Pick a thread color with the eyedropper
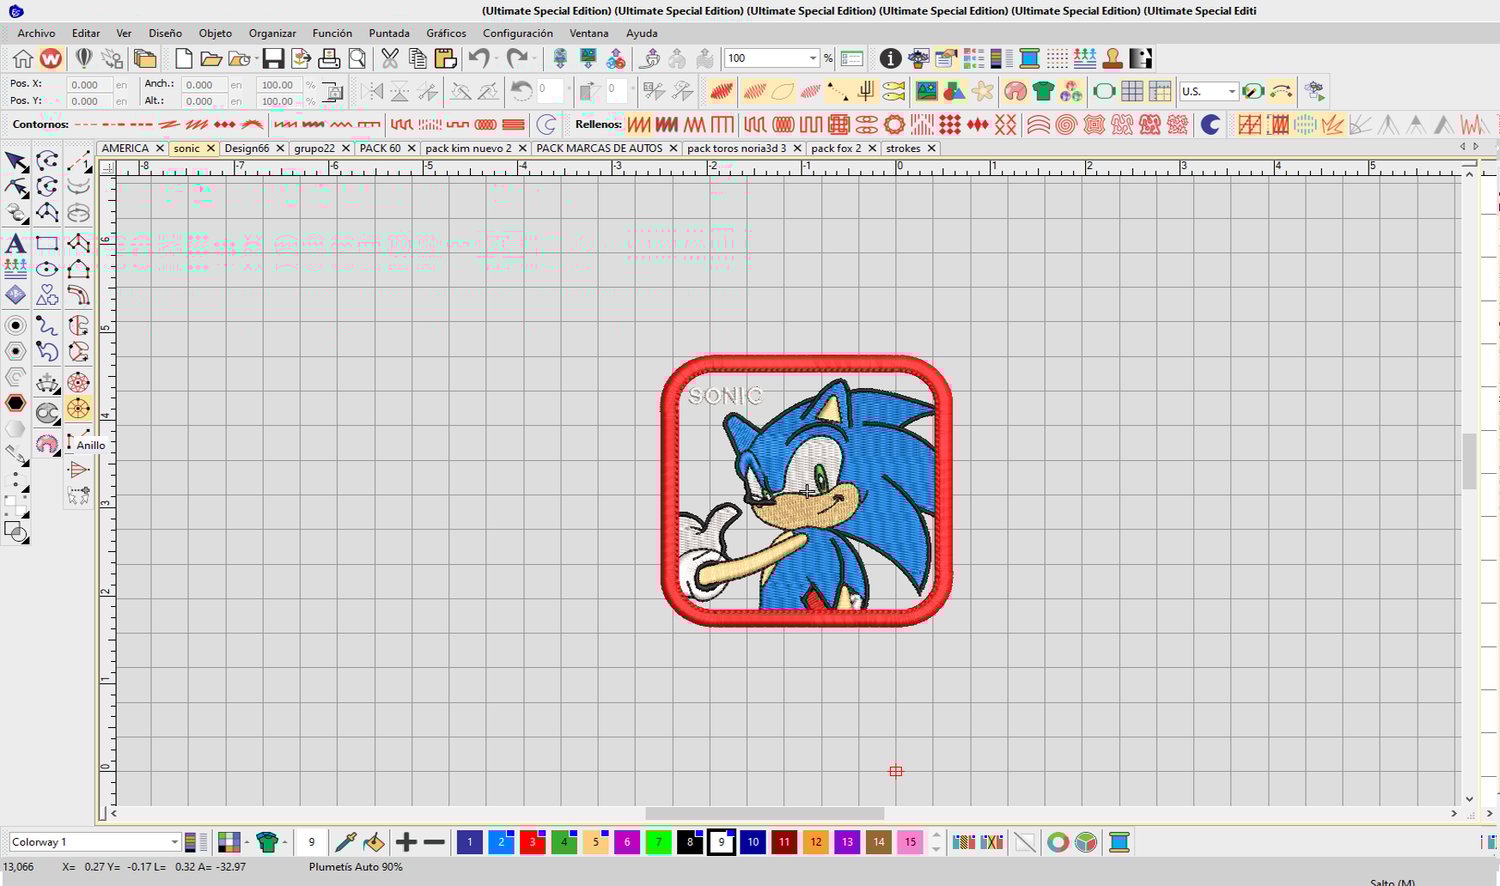The width and height of the screenshot is (1500, 886). [x=345, y=842]
